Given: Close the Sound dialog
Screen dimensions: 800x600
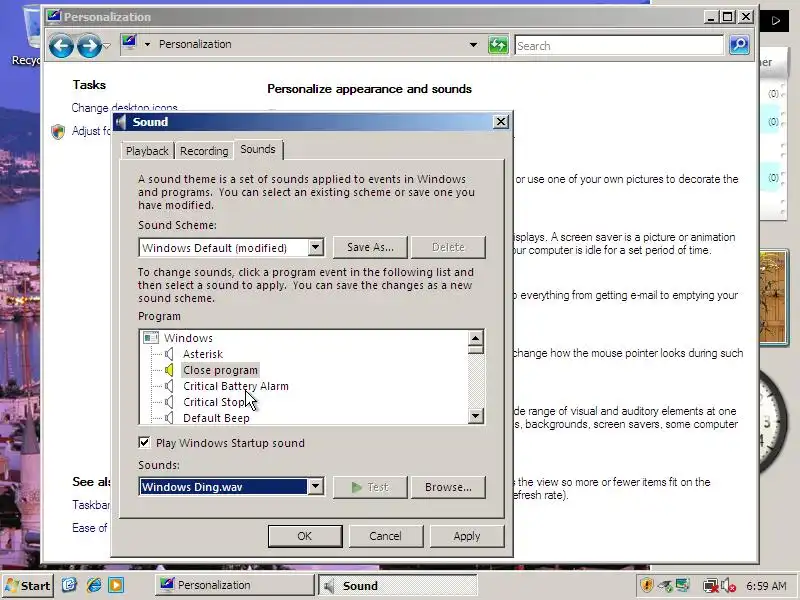Looking at the screenshot, I should pos(501,121).
